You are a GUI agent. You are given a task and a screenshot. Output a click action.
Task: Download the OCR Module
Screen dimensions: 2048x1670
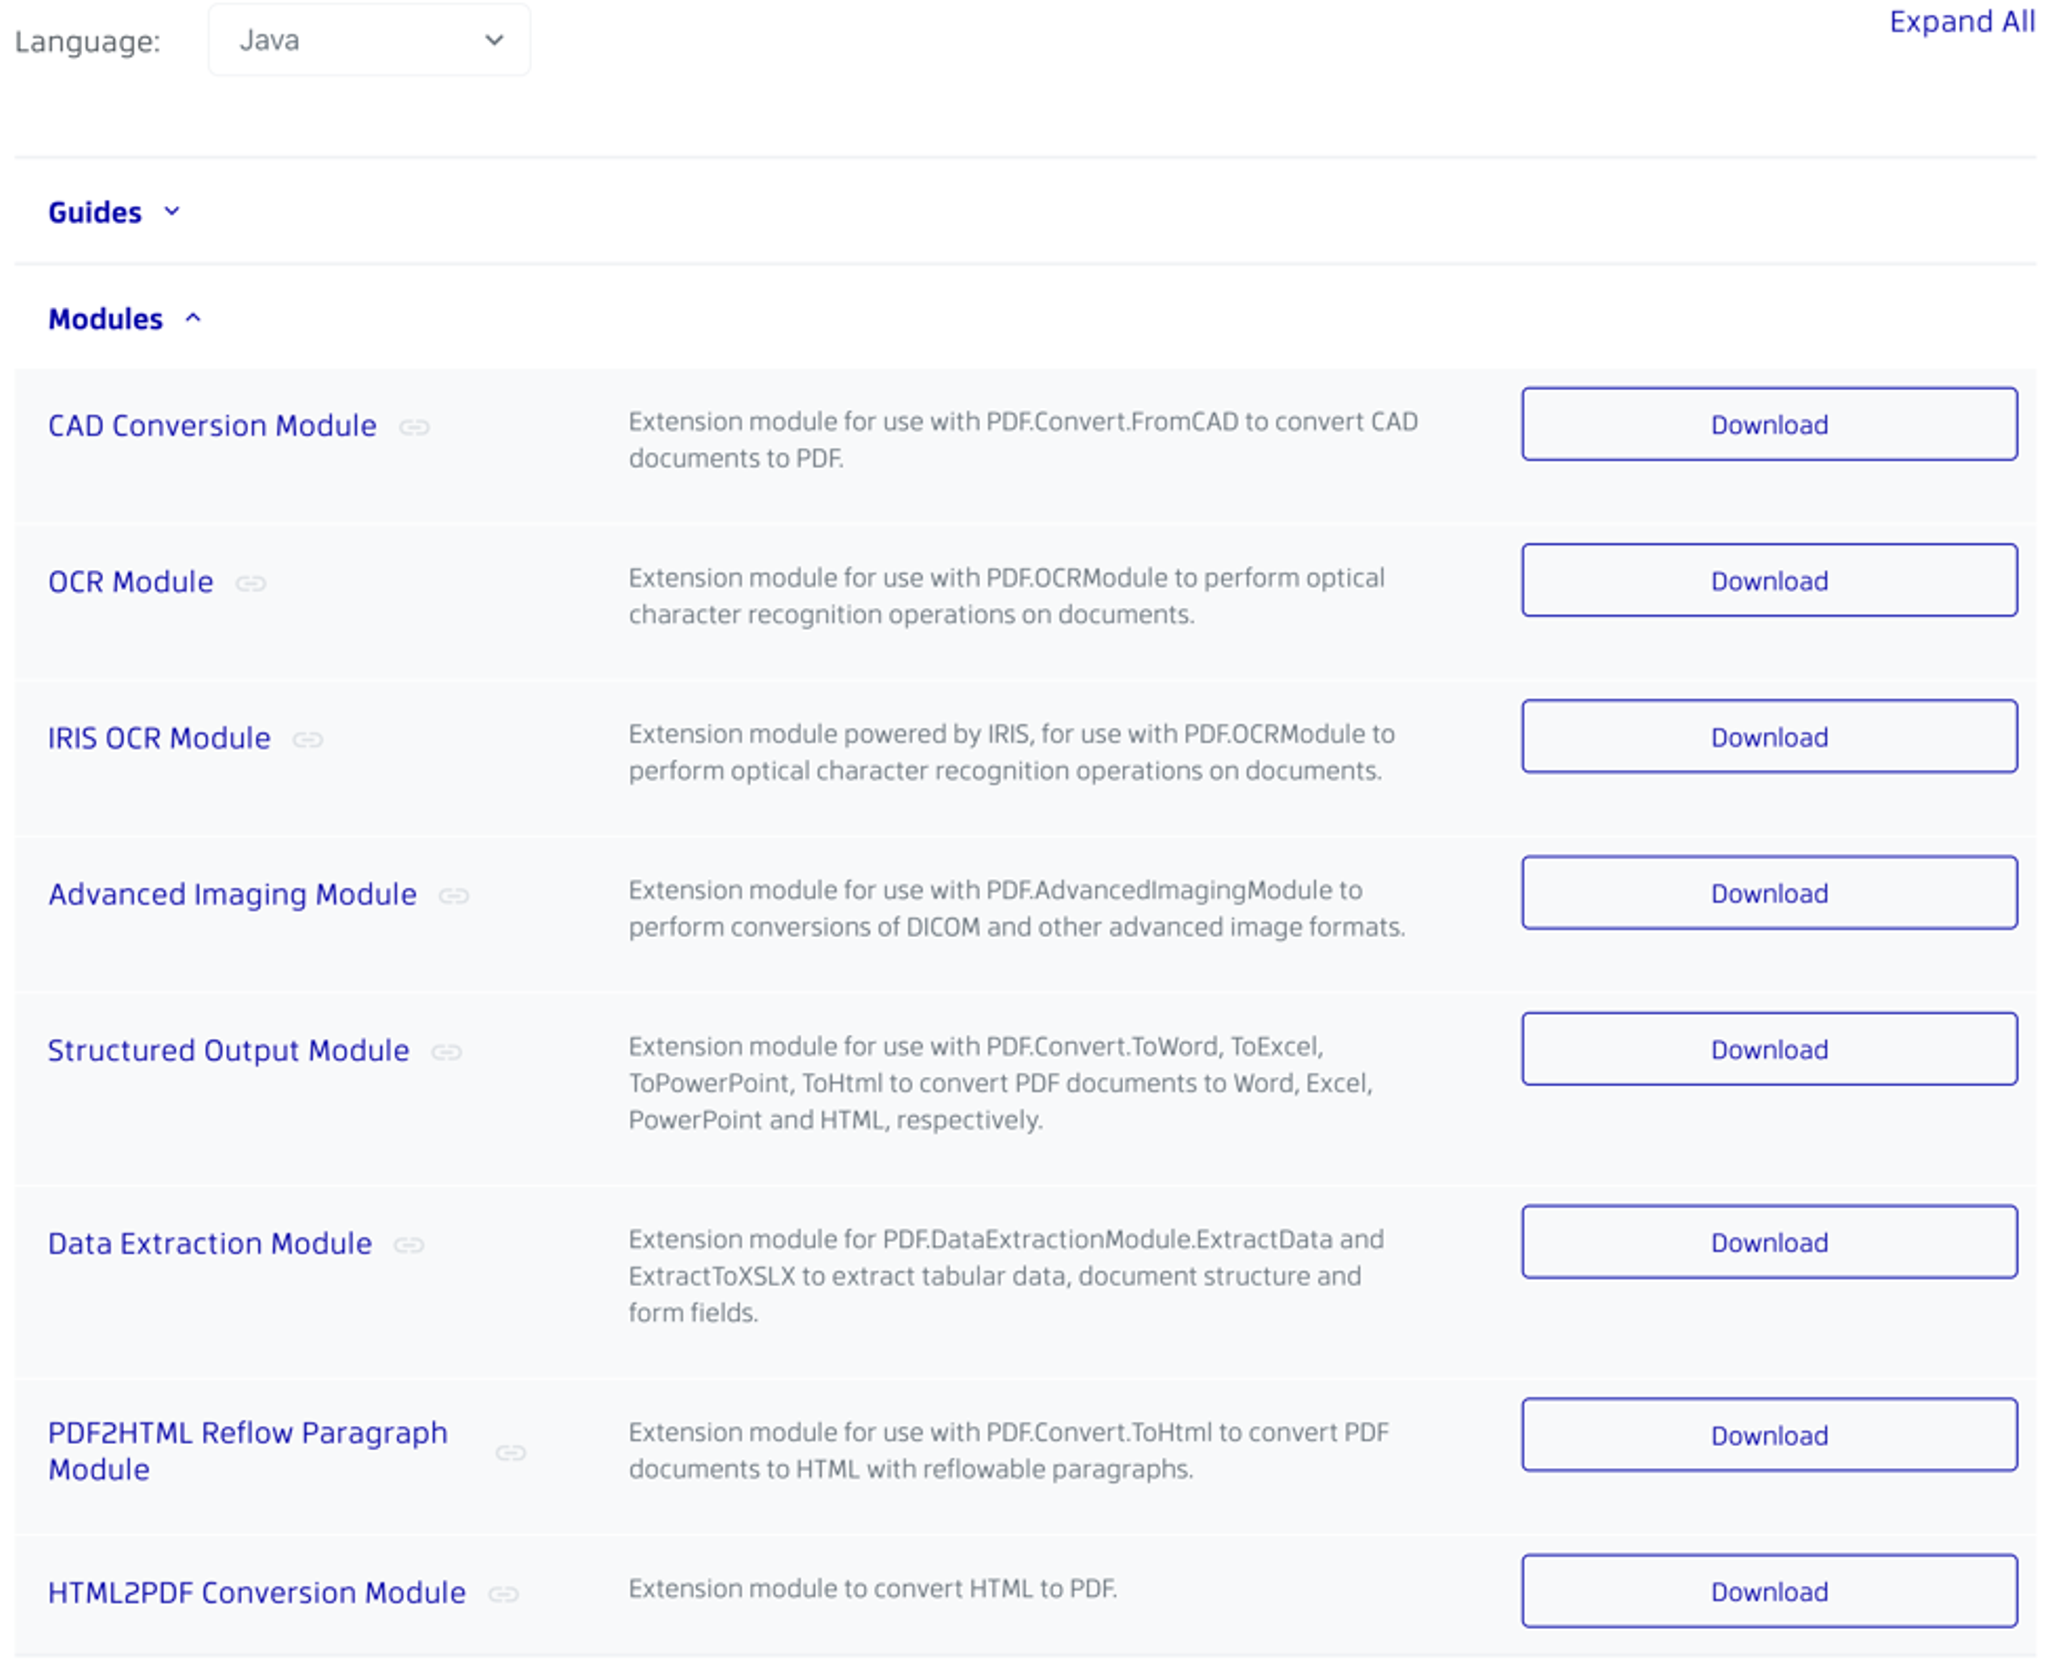coord(1768,581)
